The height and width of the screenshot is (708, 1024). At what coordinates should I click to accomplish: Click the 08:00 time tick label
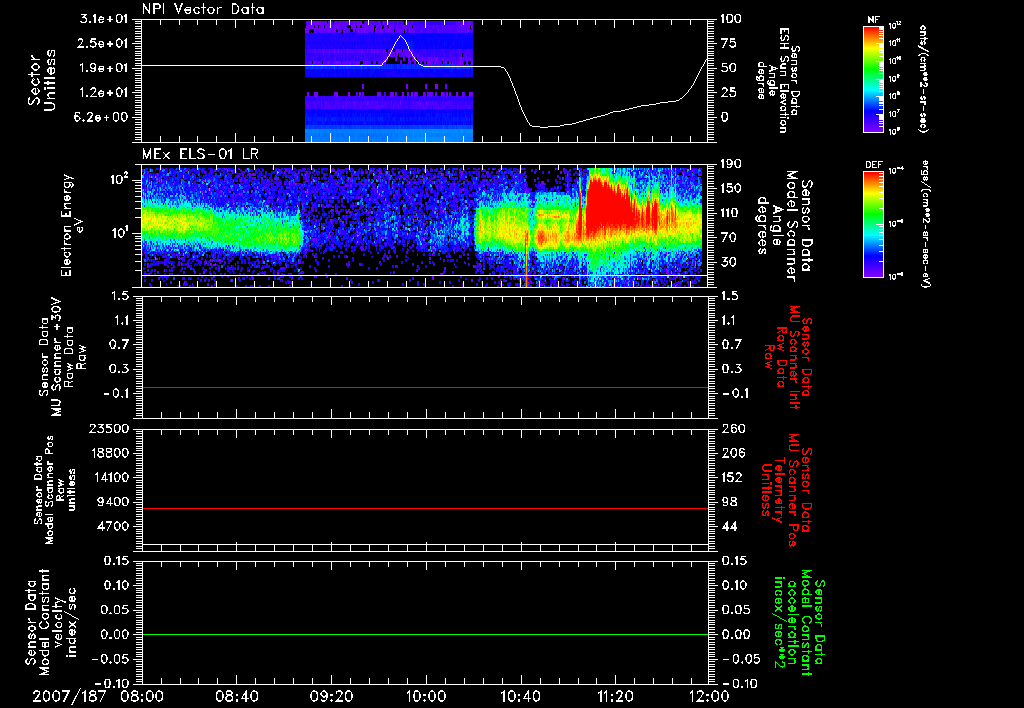[142, 696]
